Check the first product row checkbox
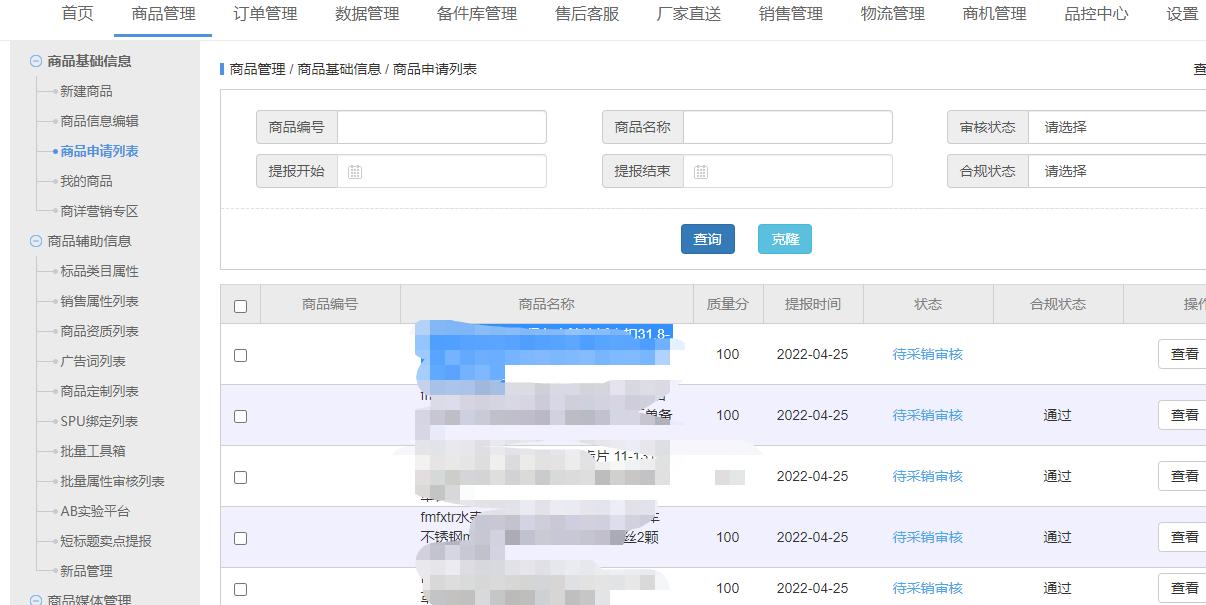This screenshot has height=605, width=1206. 239,354
